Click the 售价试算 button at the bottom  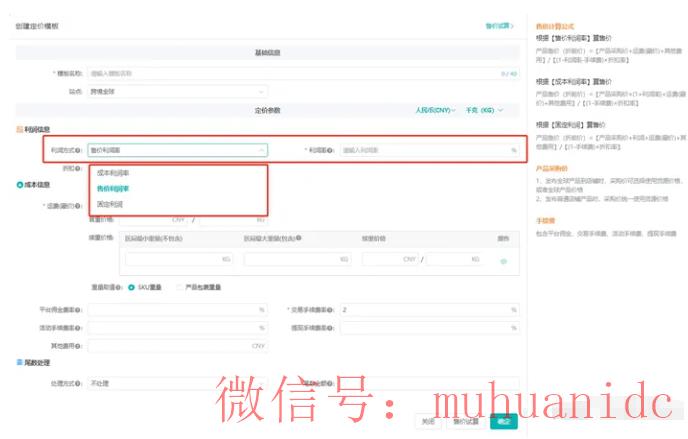pos(466,421)
